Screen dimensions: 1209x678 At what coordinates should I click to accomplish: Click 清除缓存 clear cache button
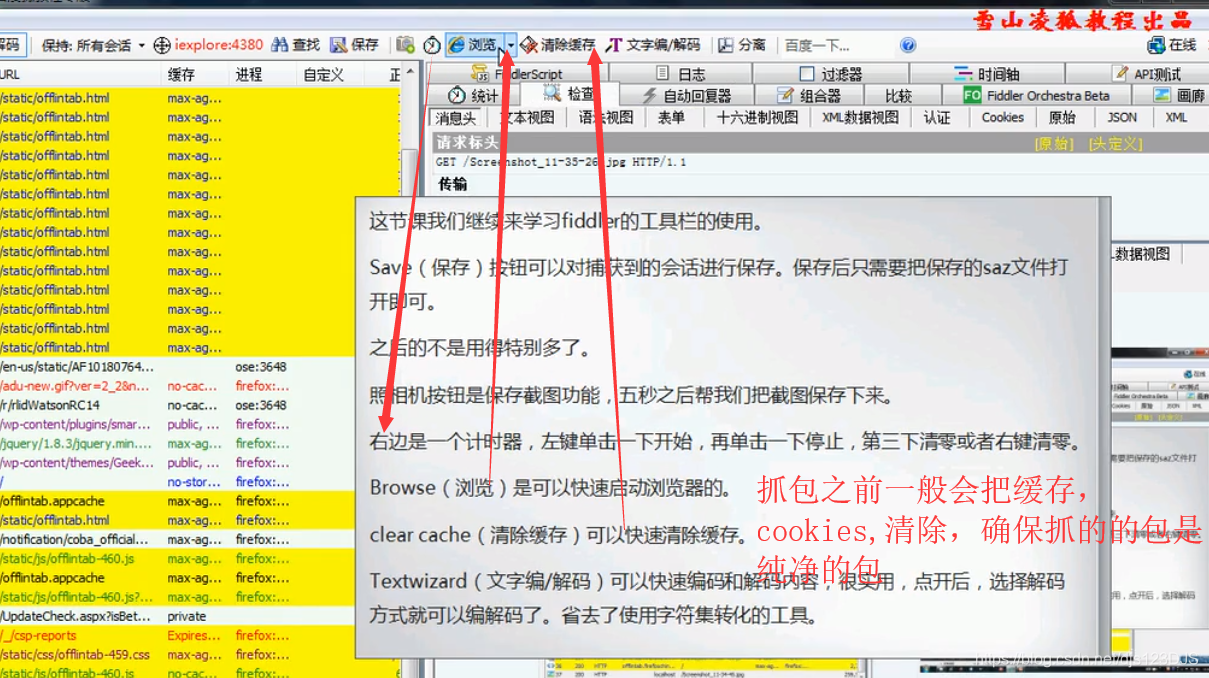pos(558,45)
